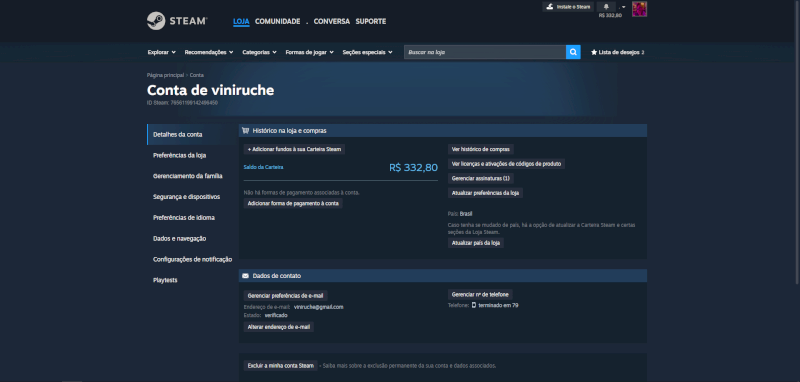Click Adicionar fundos à sua Carteira Steam

pos(294,149)
